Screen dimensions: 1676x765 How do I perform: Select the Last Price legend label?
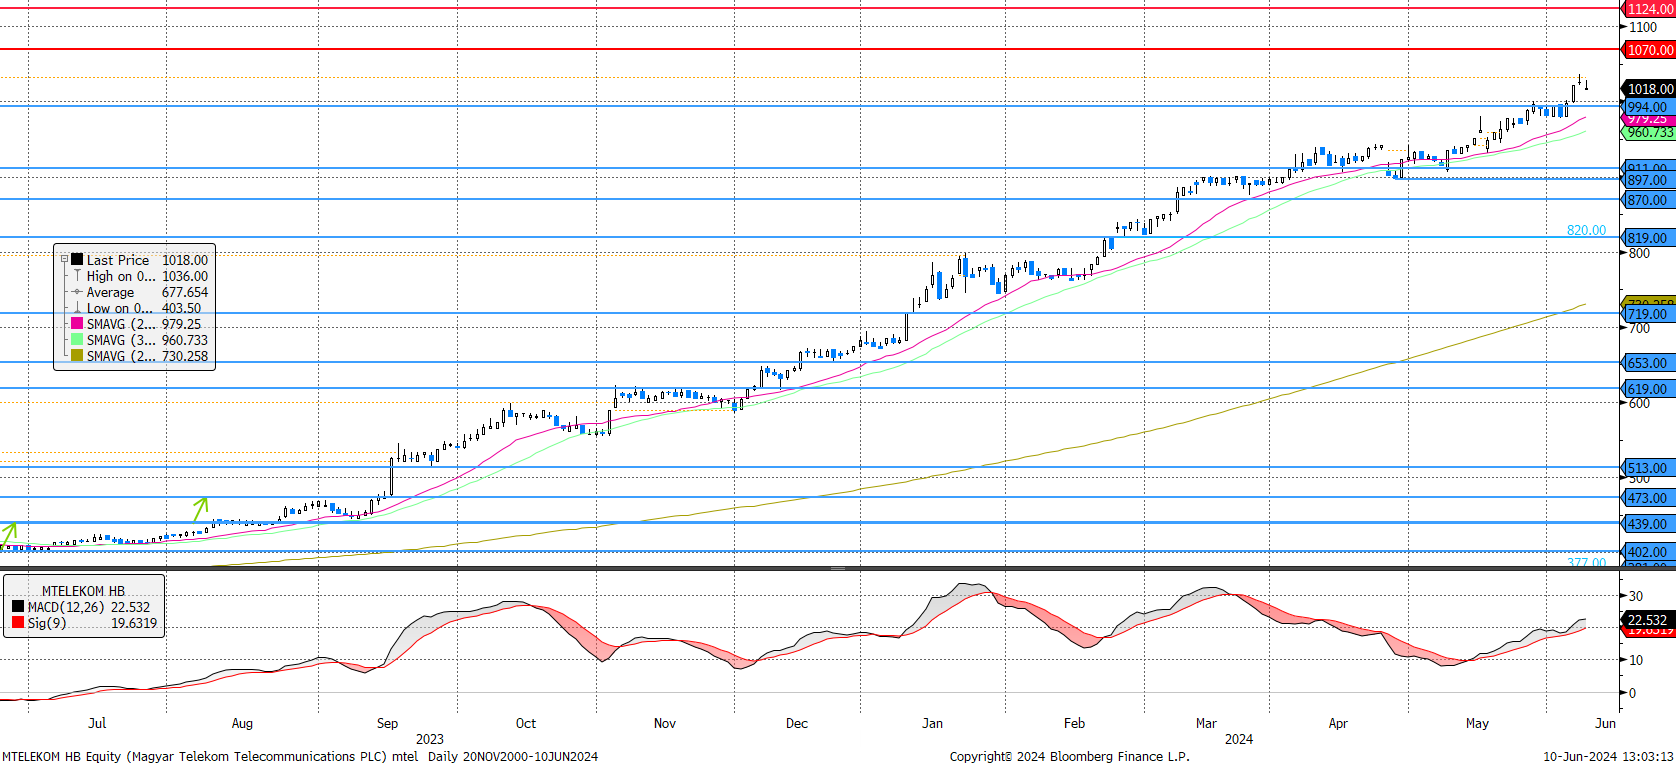118,260
